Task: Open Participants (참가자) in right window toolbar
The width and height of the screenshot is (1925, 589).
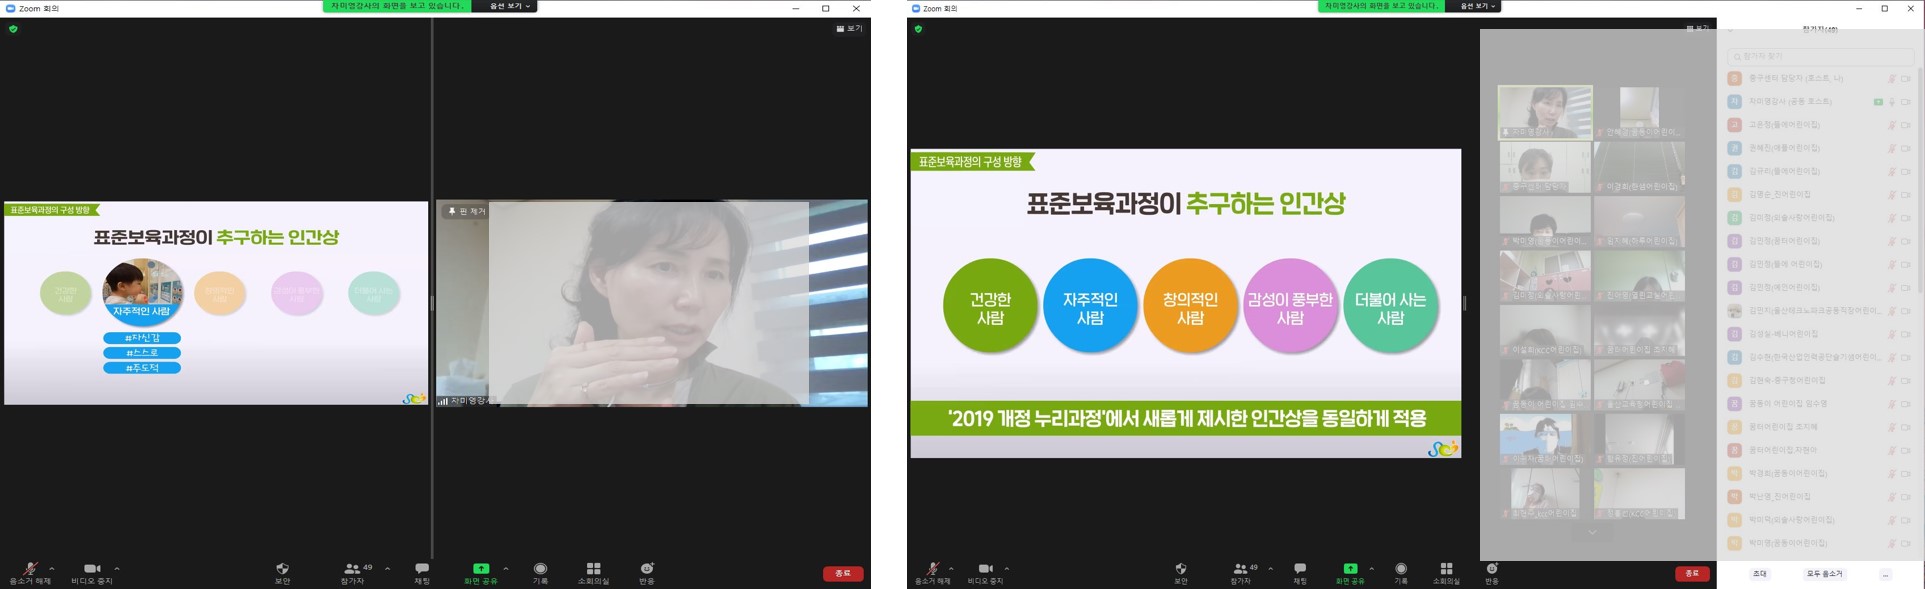Action: coord(1240,569)
